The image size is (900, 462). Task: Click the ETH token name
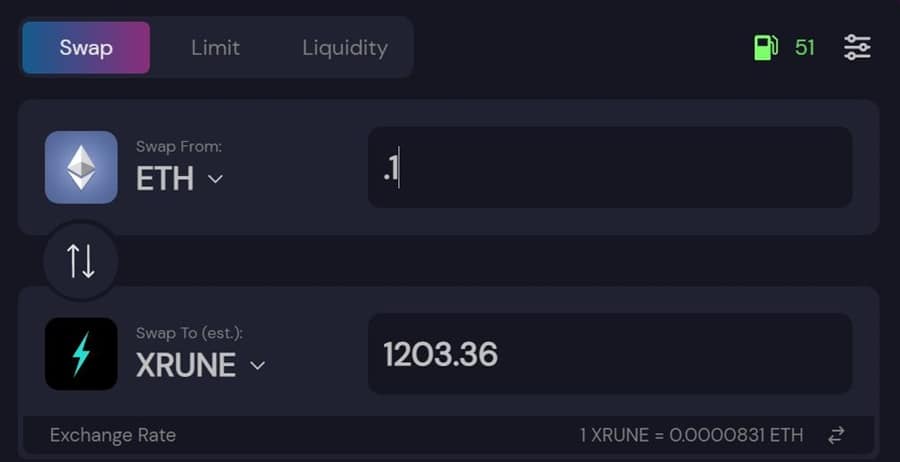[x=165, y=180]
